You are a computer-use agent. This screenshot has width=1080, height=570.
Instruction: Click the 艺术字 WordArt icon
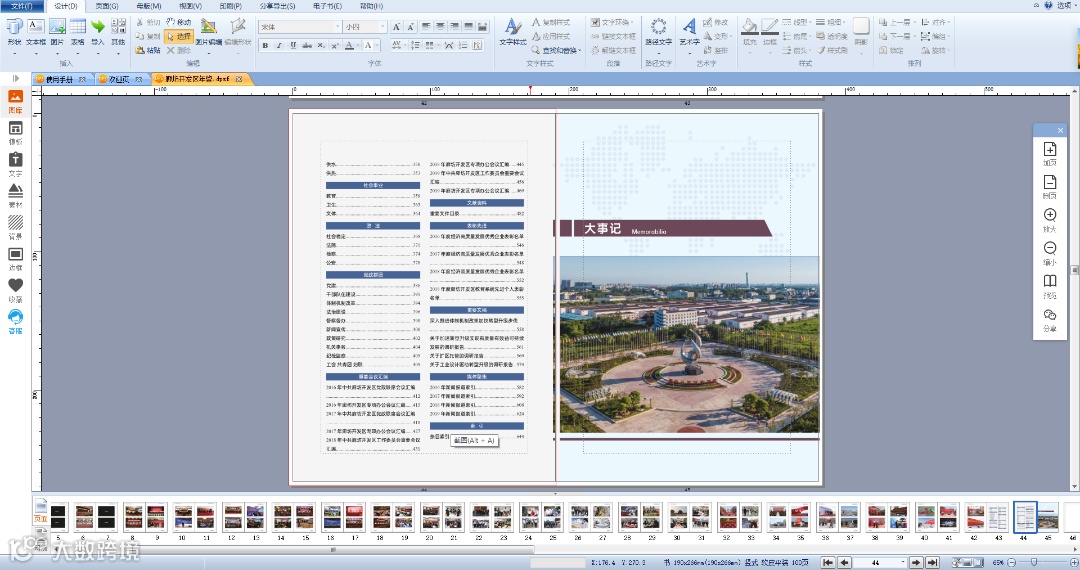click(689, 32)
